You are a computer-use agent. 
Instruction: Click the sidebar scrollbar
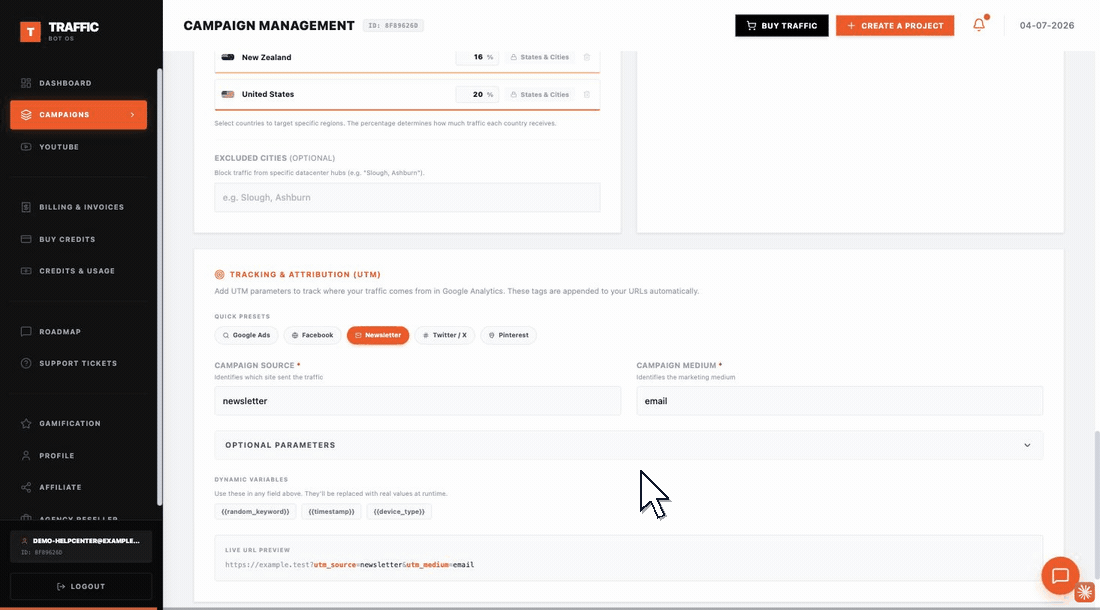coord(159,286)
